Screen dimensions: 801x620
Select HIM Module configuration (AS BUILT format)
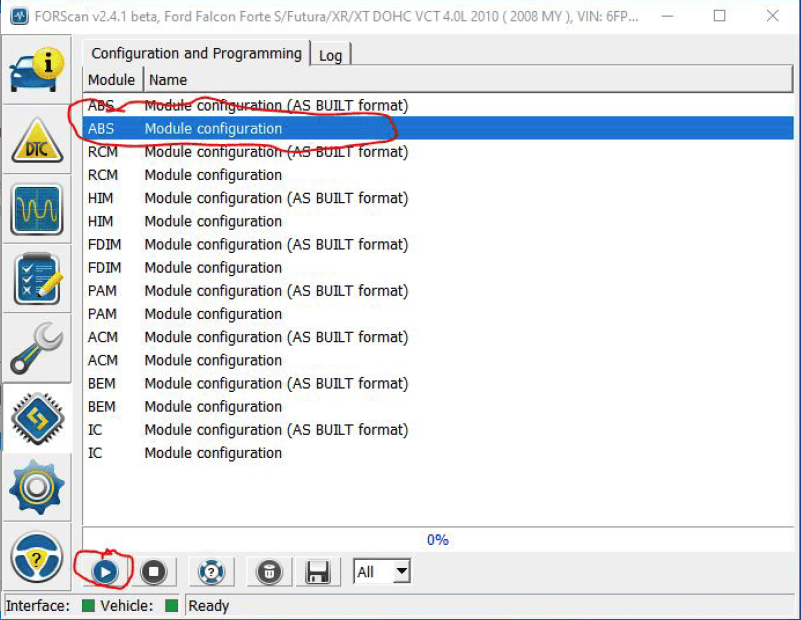pyautogui.click(x=438, y=198)
